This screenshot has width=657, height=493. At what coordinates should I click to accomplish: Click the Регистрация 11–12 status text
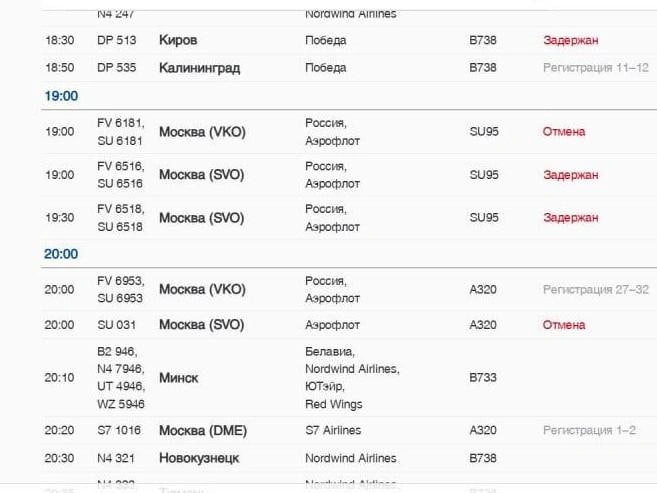595,68
